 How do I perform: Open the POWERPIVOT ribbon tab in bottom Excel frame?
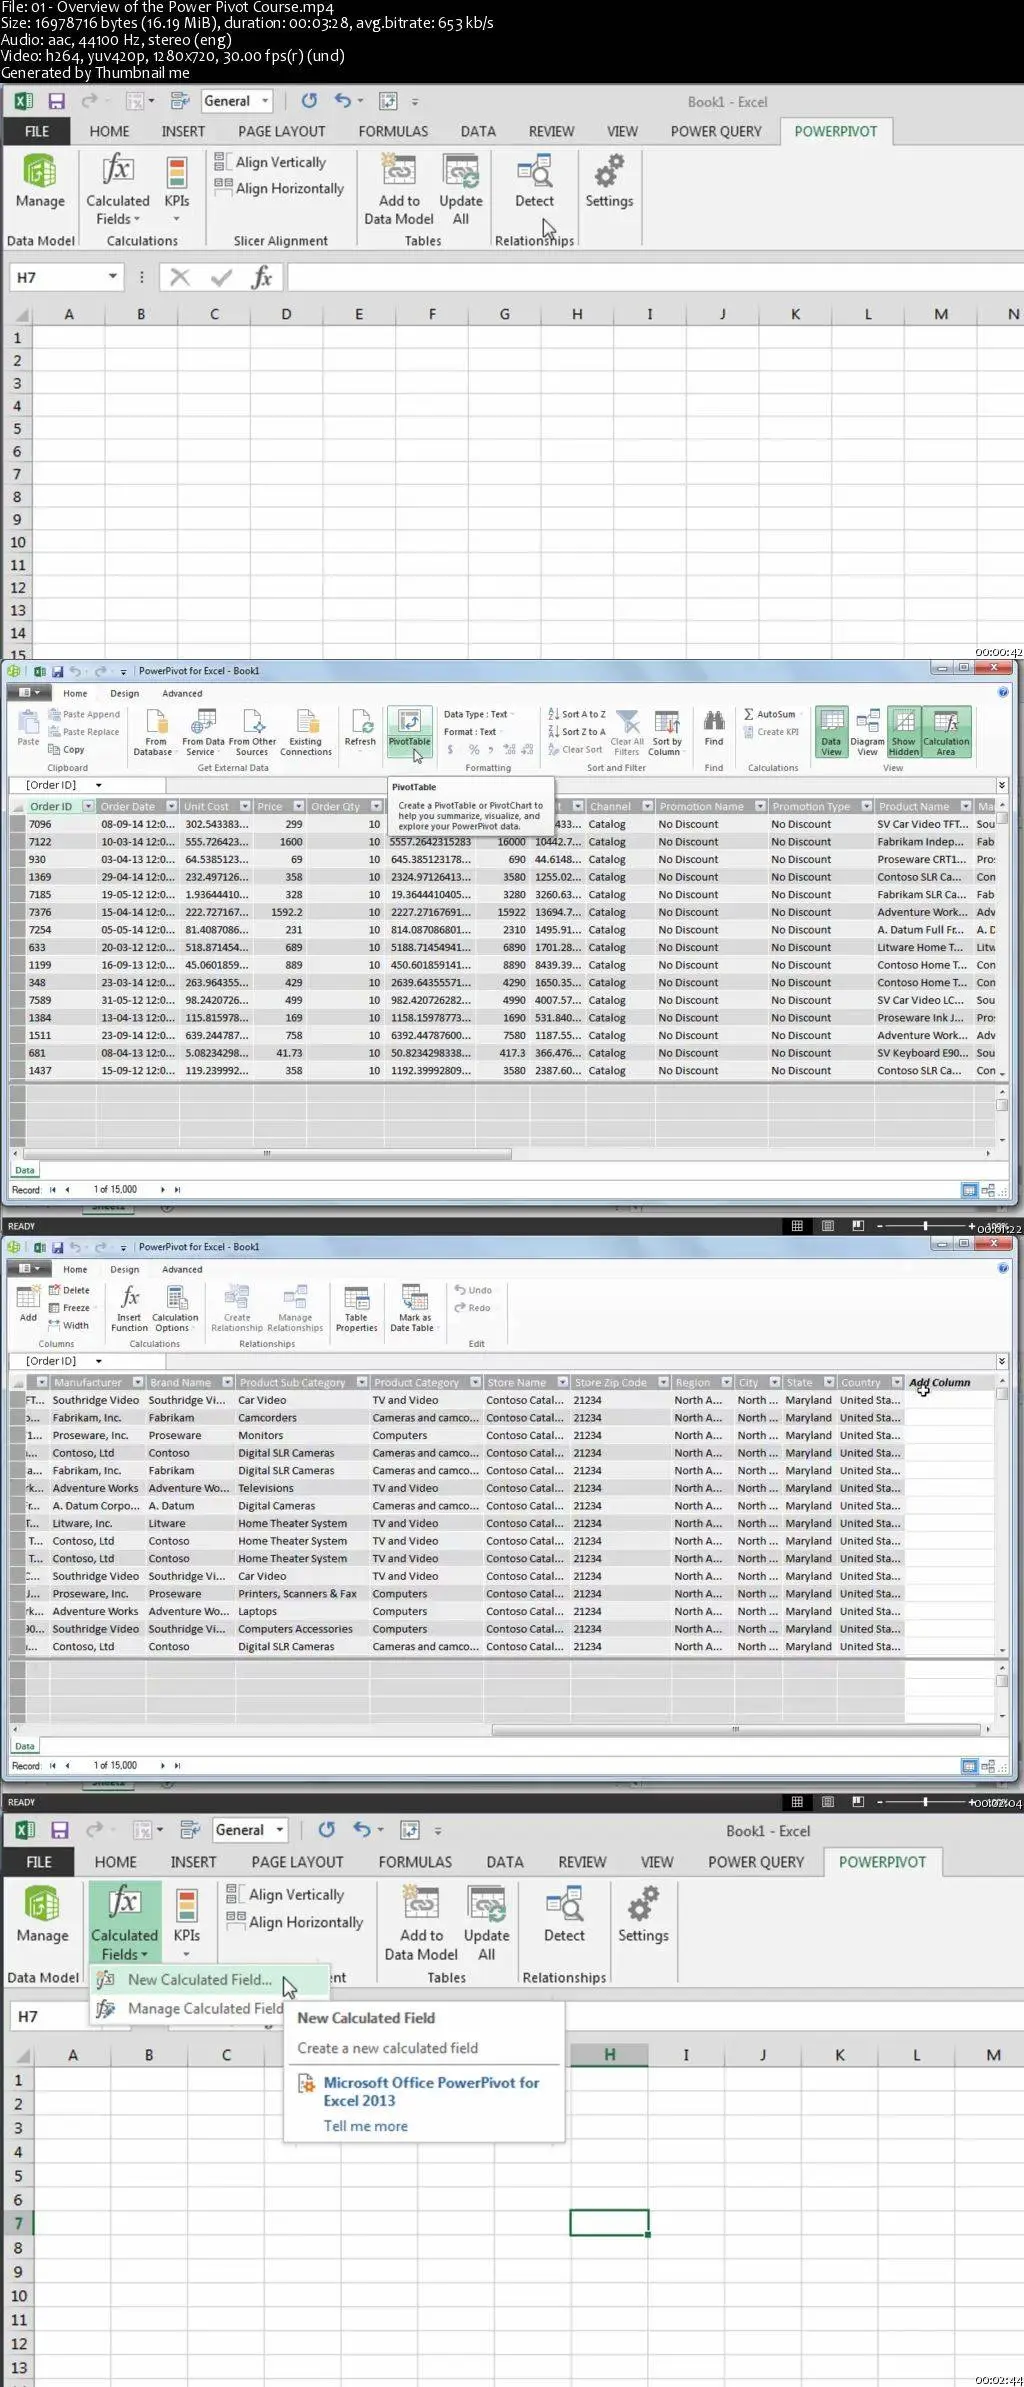coord(882,1862)
